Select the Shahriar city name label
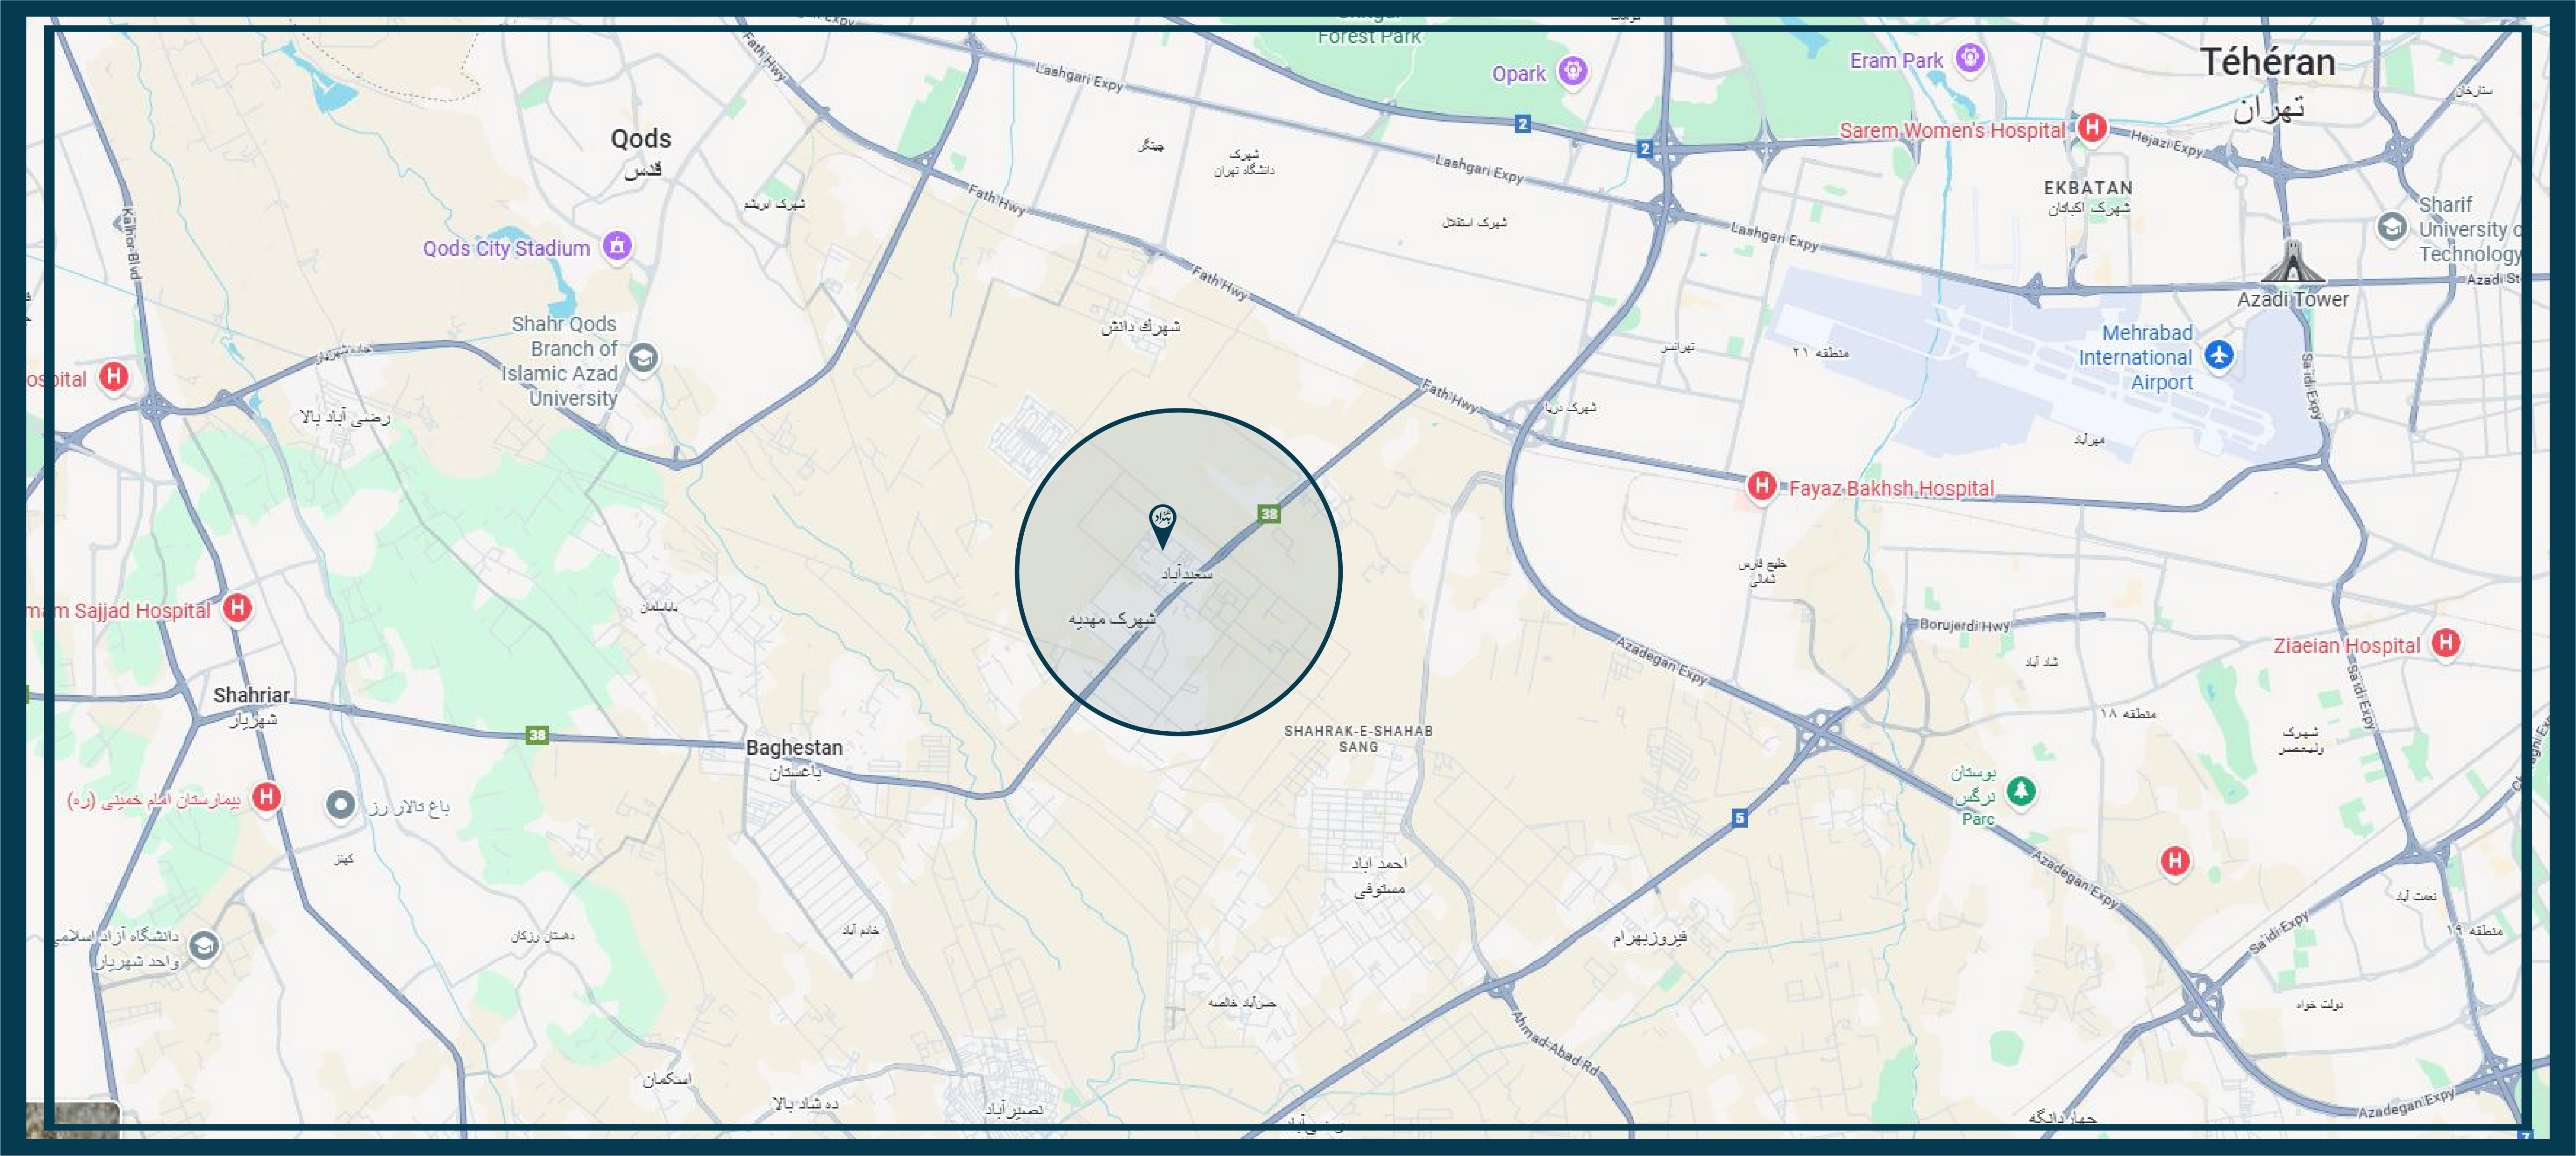The image size is (2576, 1156). pyautogui.click(x=251, y=695)
